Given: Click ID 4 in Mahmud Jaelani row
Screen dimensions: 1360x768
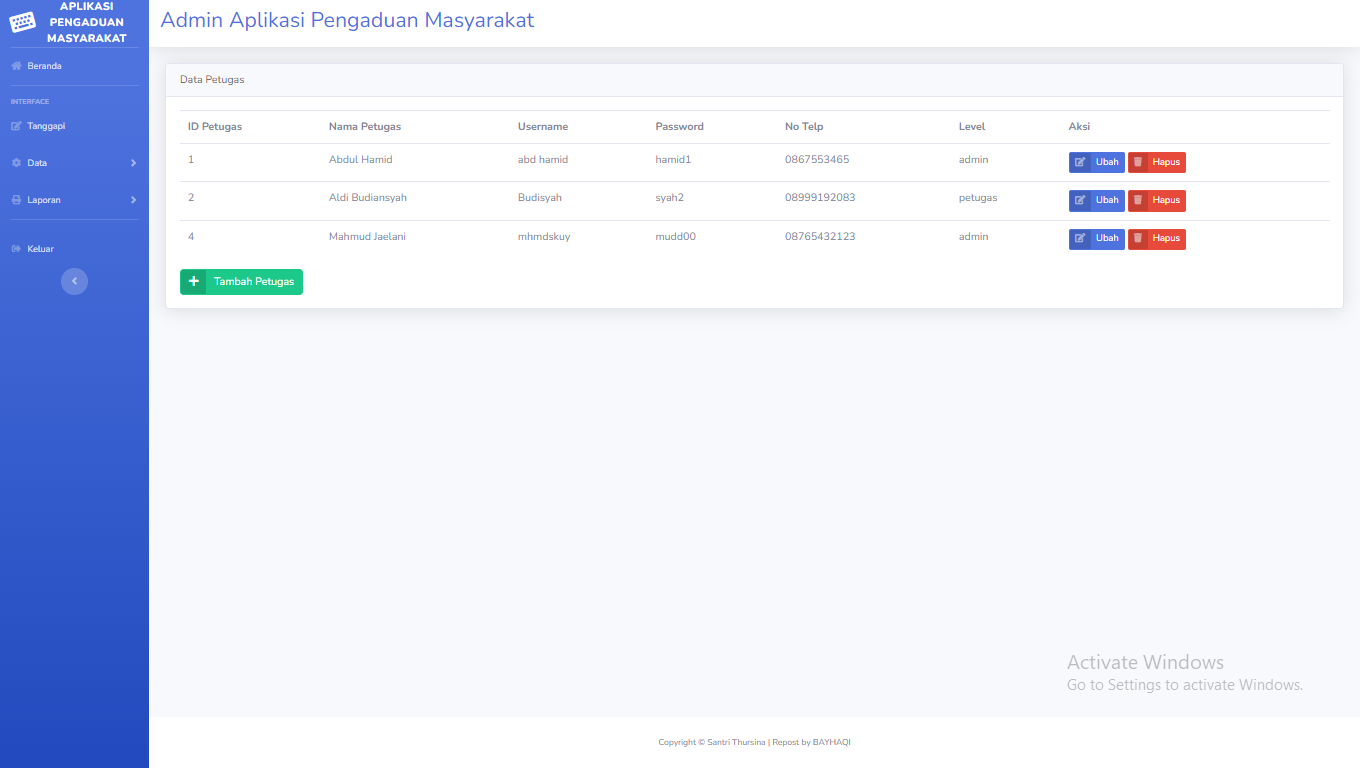Looking at the screenshot, I should [x=191, y=237].
